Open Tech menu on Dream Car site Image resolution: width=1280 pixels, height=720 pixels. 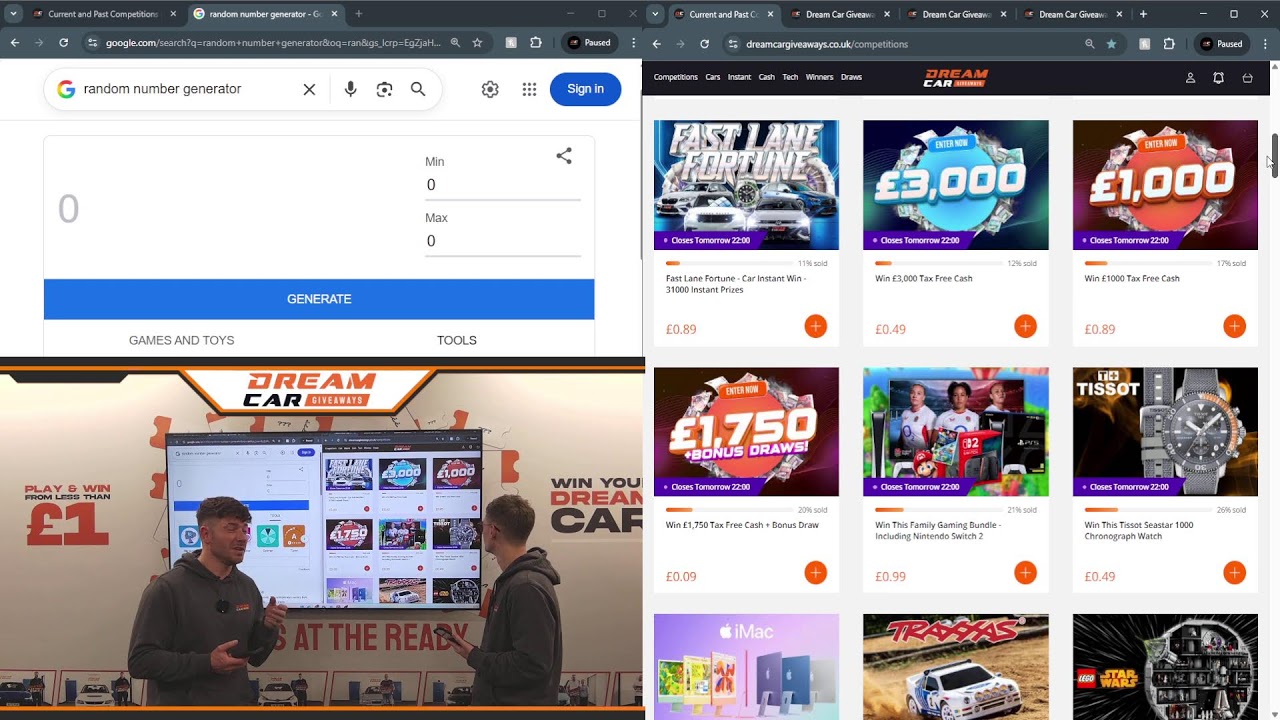790,77
